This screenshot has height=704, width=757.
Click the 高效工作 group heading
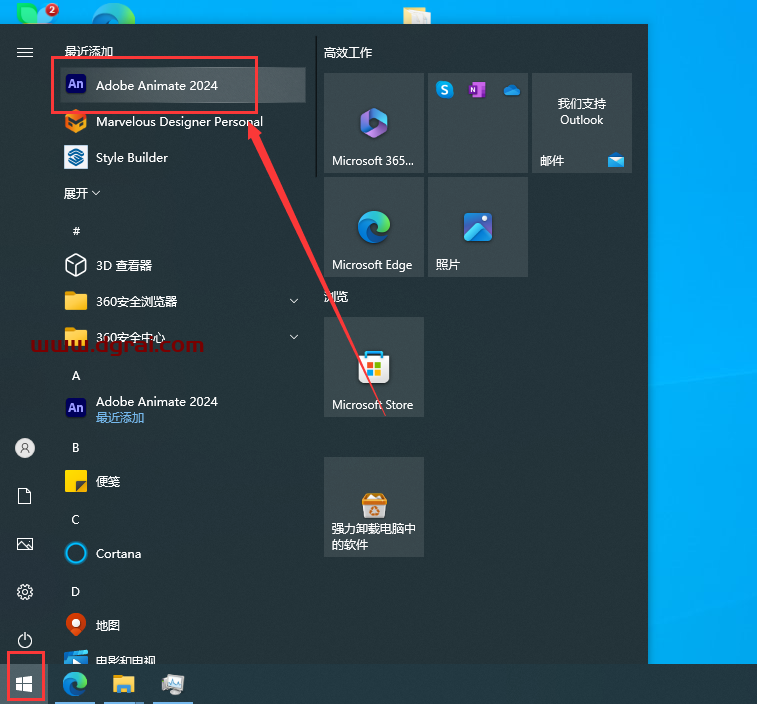[348, 53]
